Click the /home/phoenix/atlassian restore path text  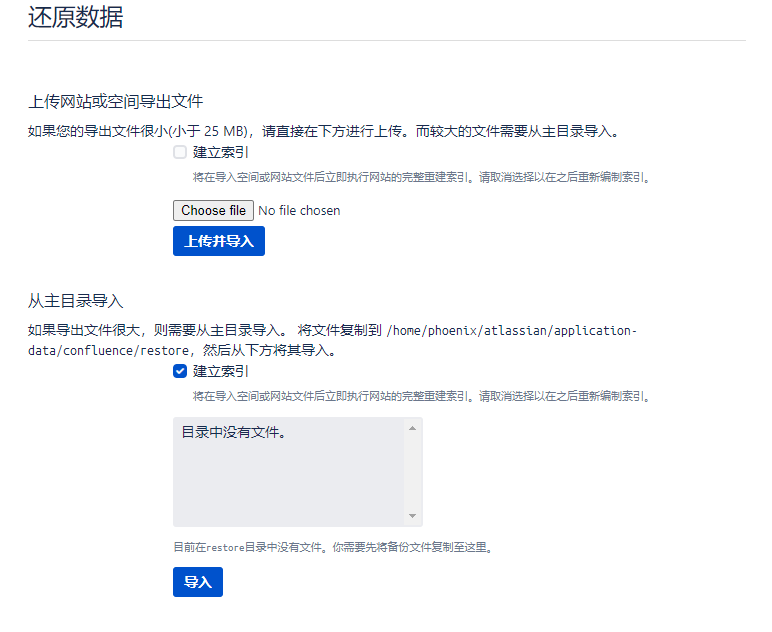[510, 331]
